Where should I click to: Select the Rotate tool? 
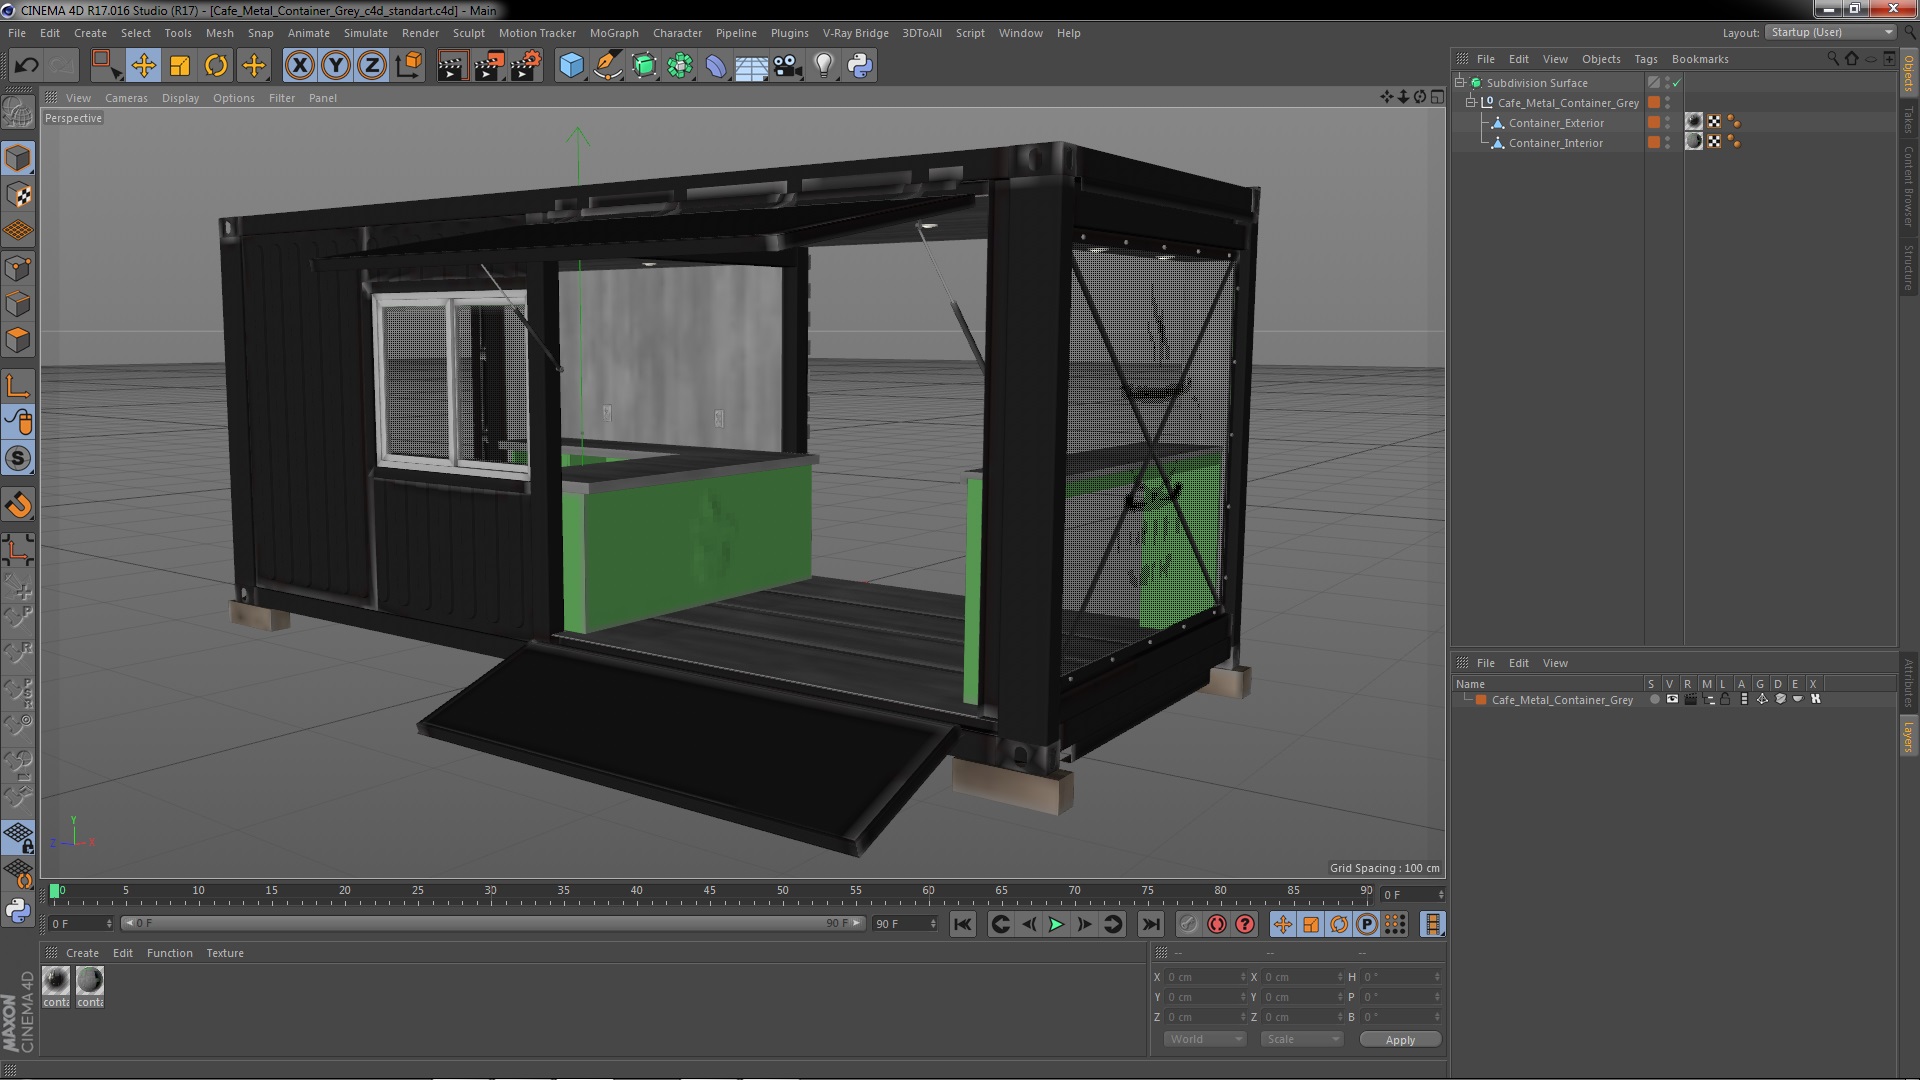pyautogui.click(x=216, y=66)
